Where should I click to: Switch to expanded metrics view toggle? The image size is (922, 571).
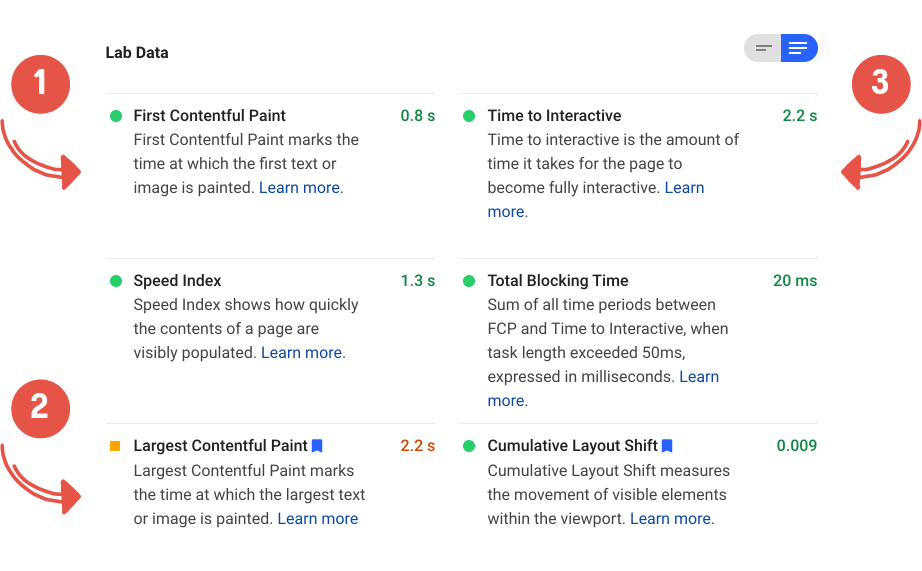pyautogui.click(x=798, y=48)
